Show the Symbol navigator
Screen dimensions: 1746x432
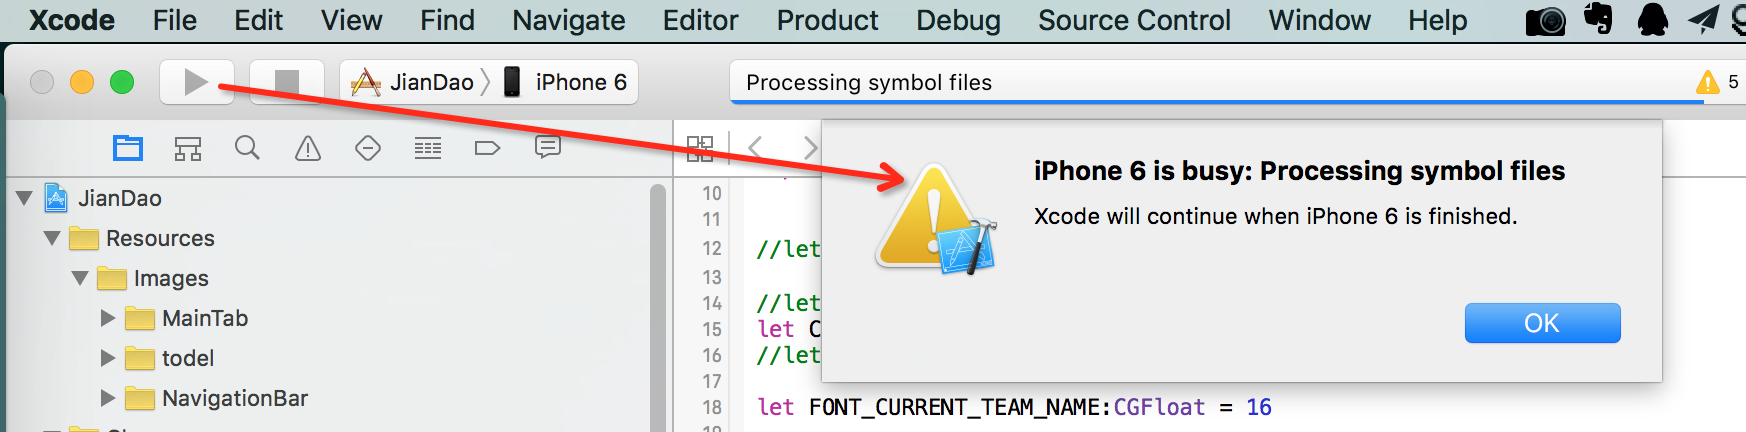click(x=188, y=149)
